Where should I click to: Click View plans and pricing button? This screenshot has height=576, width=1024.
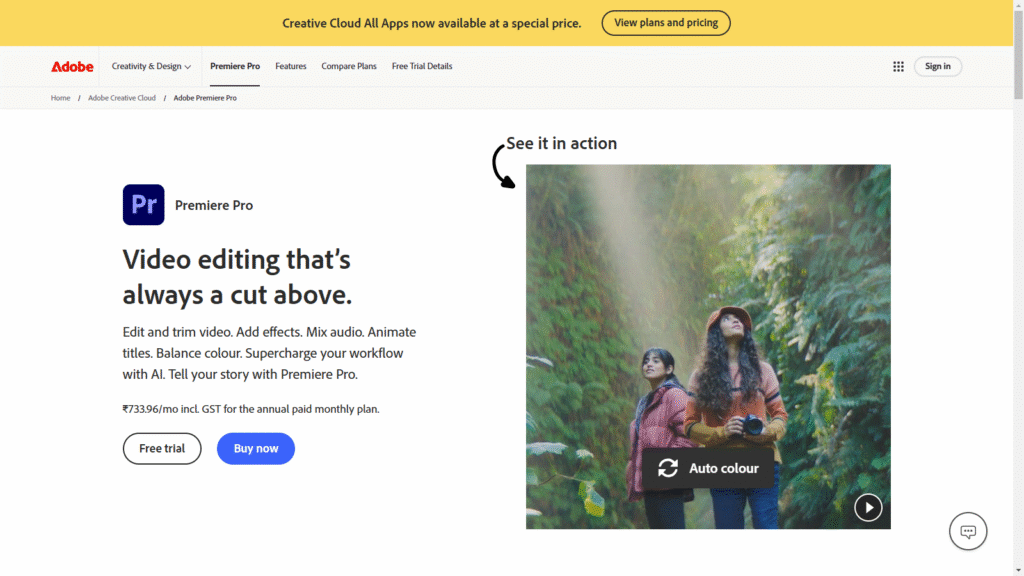[665, 23]
